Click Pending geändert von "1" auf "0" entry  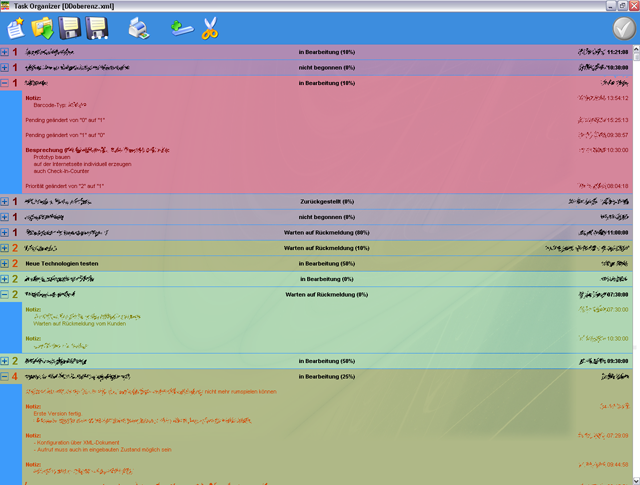65,135
